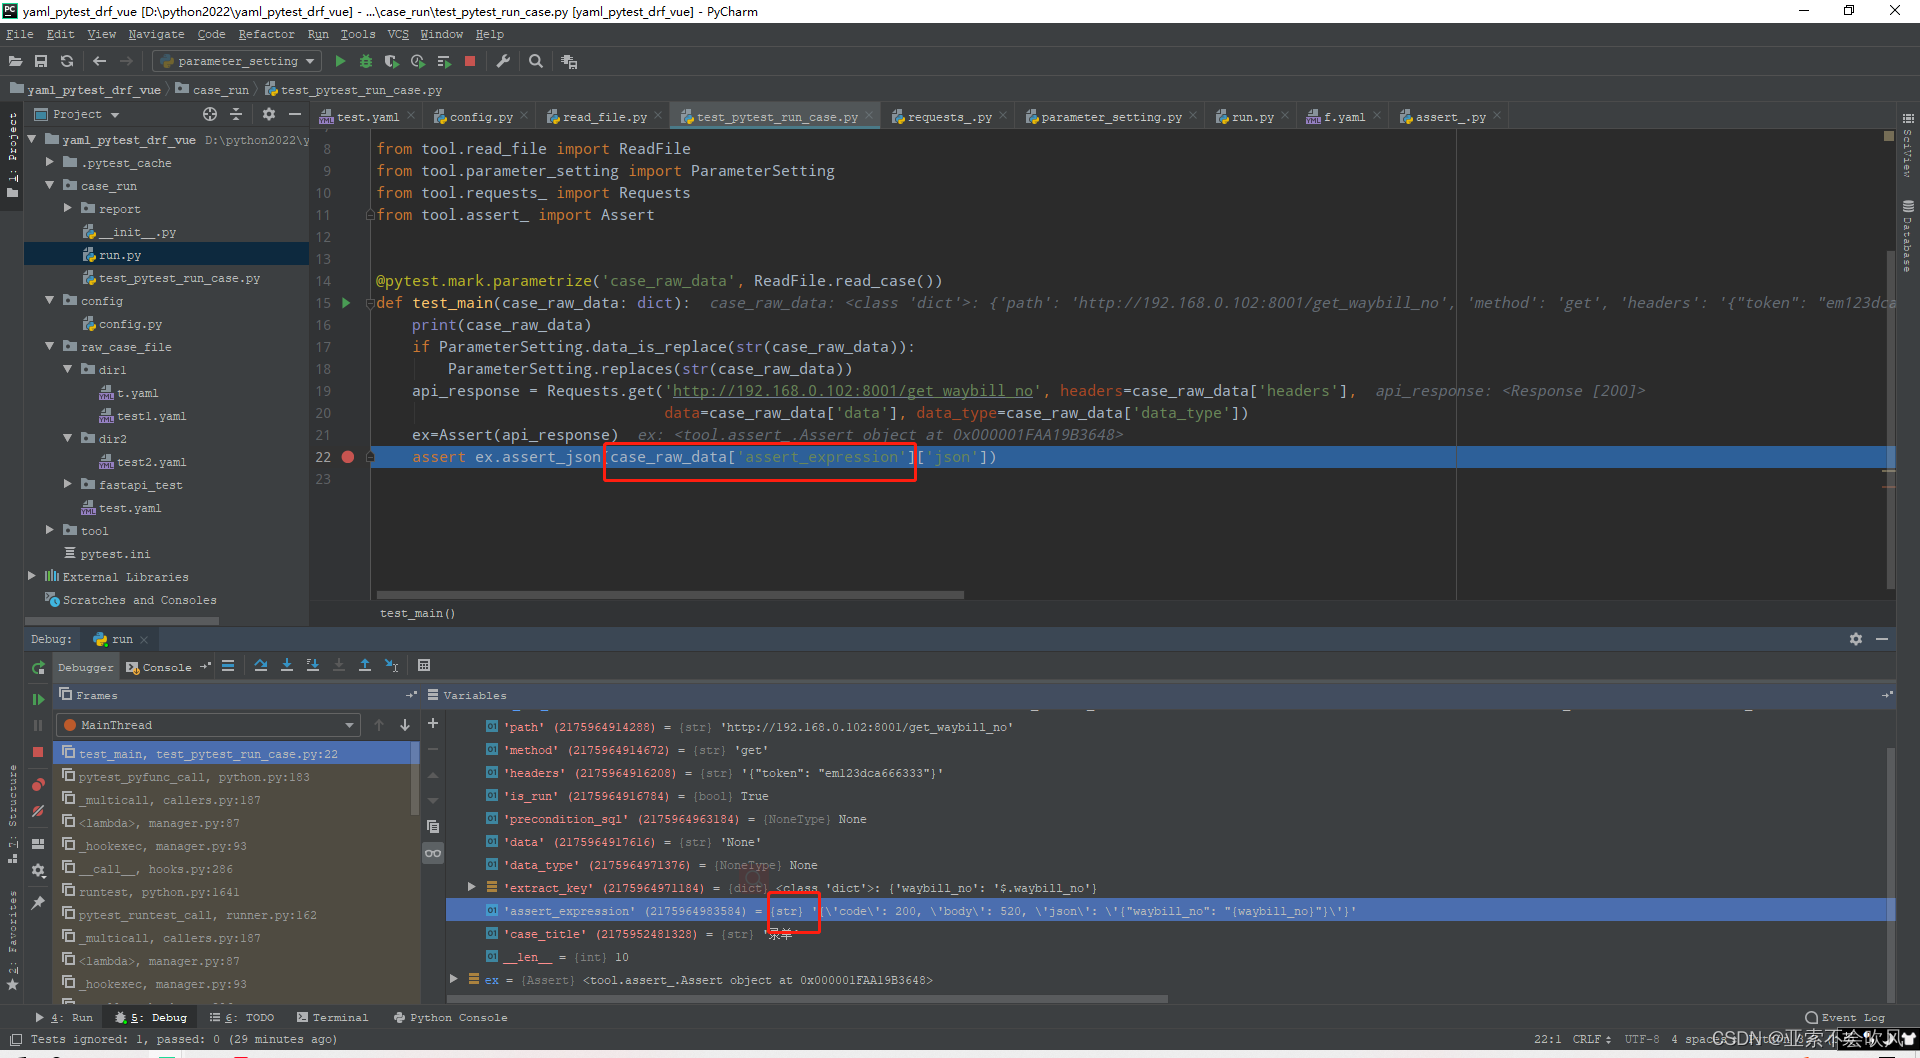Viewport: 1920px width, 1058px height.
Task: Open the Terminal tool window button
Action: (x=333, y=1017)
